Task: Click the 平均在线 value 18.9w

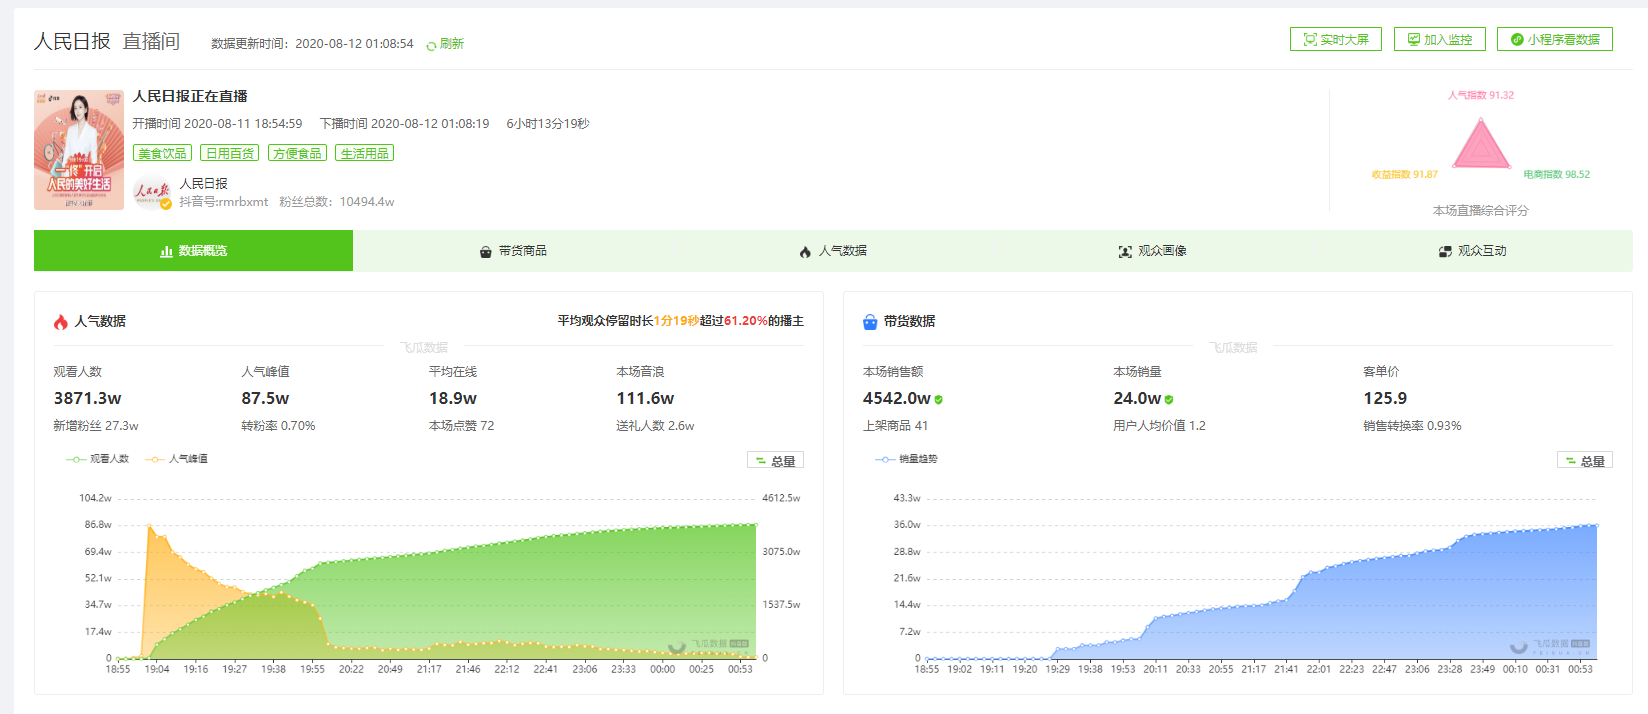Action: (x=453, y=398)
